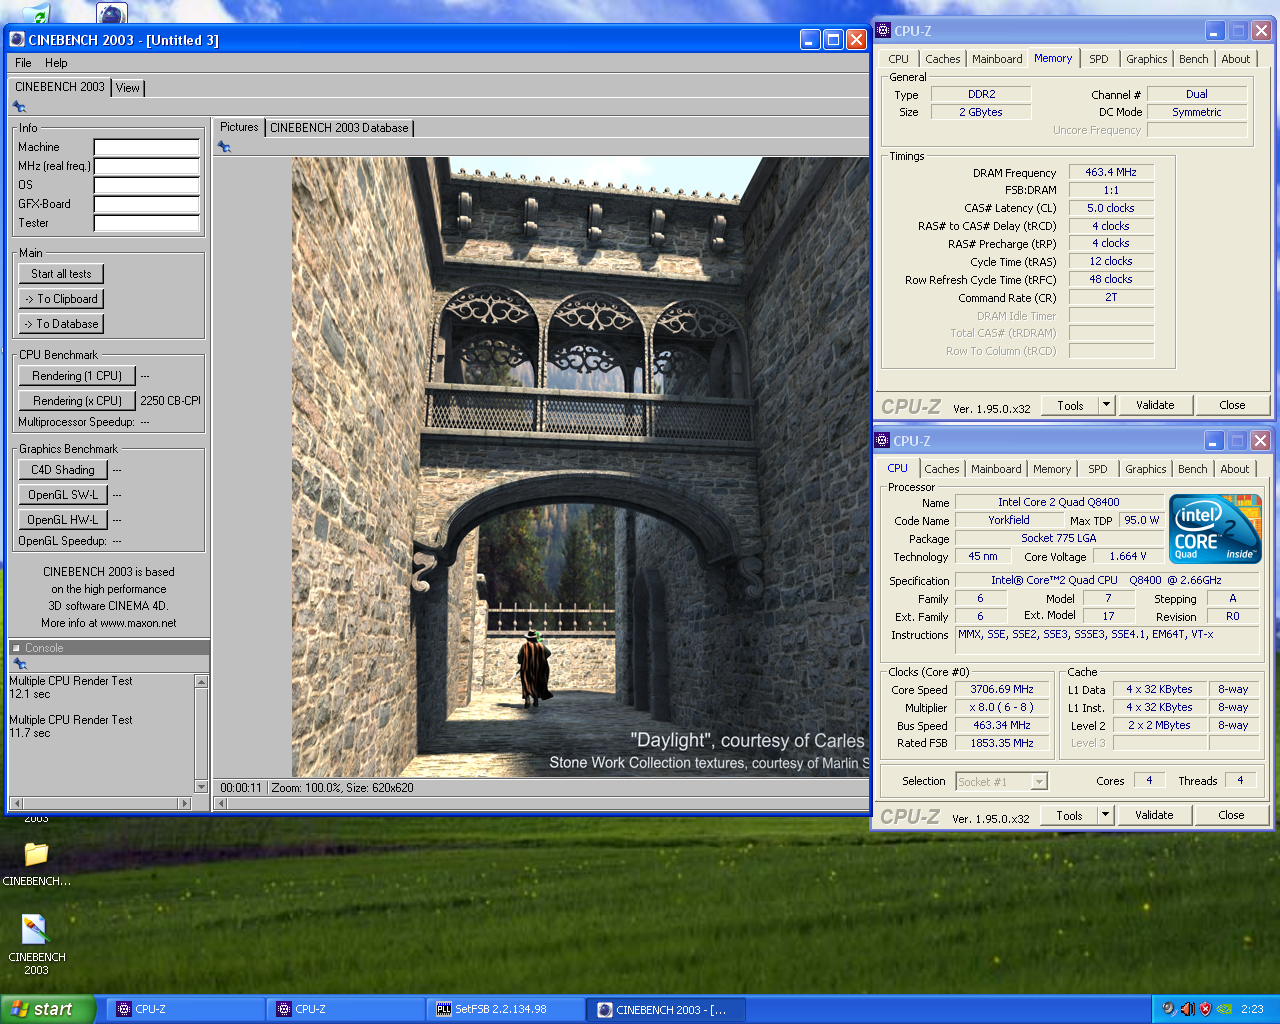
Task: Click Validate in Memory CPU-Z window
Action: point(1155,405)
